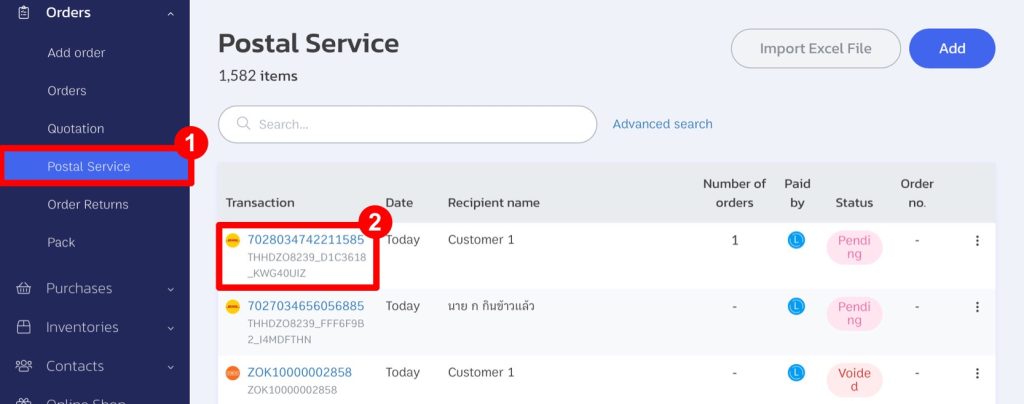Click the Contacts people icon

[24, 365]
